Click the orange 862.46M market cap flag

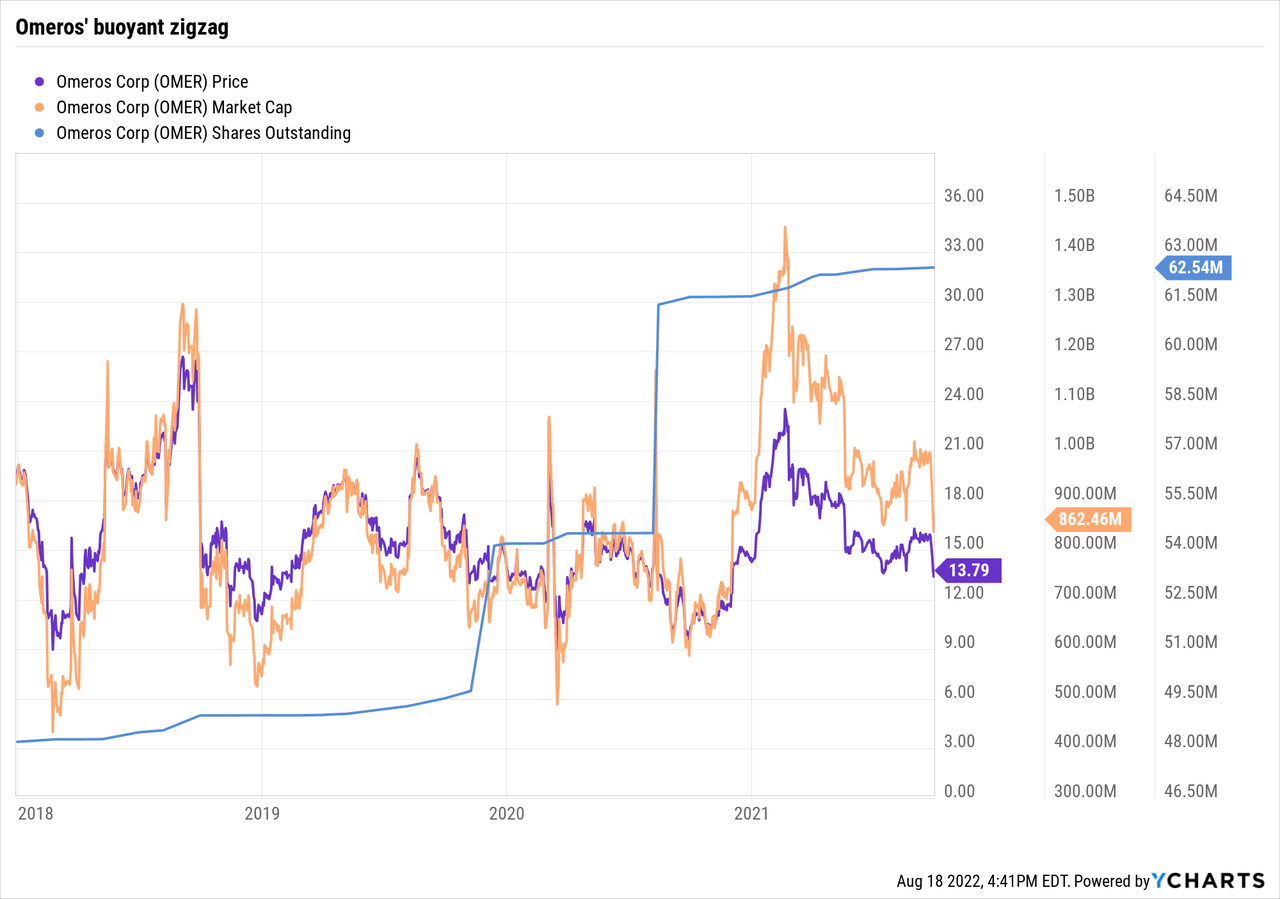click(1089, 519)
